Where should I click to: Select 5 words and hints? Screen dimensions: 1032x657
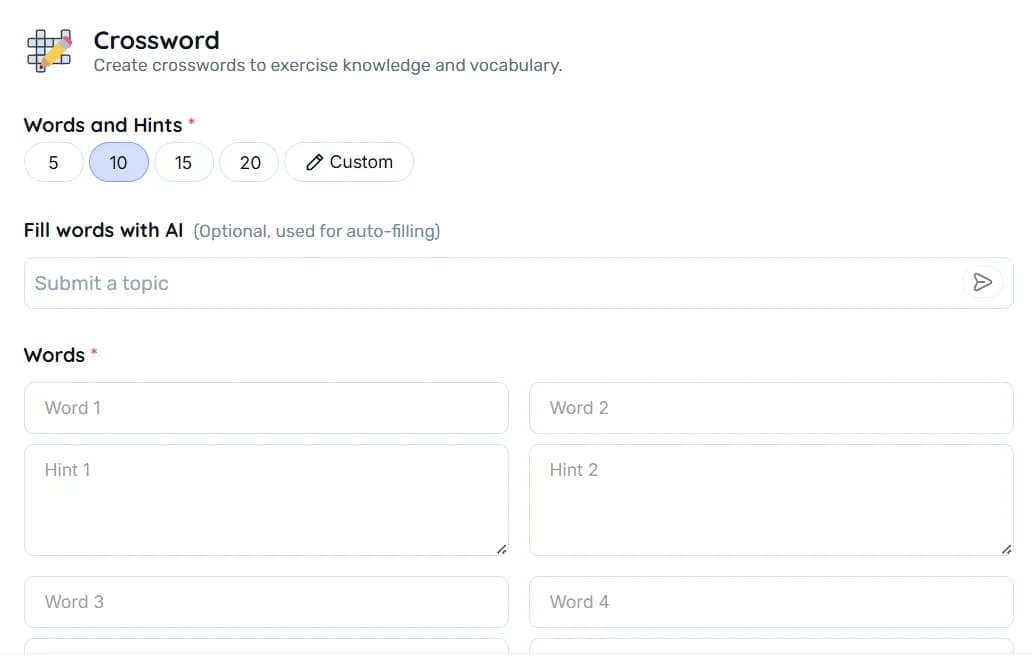[x=53, y=162]
